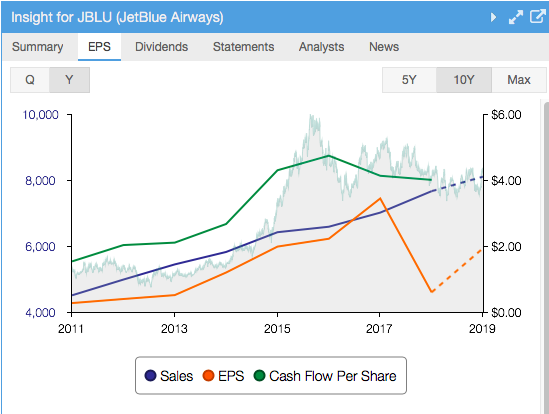This screenshot has width=549, height=414.
Task: Click the 8,000 left axis label
Action: (x=40, y=181)
